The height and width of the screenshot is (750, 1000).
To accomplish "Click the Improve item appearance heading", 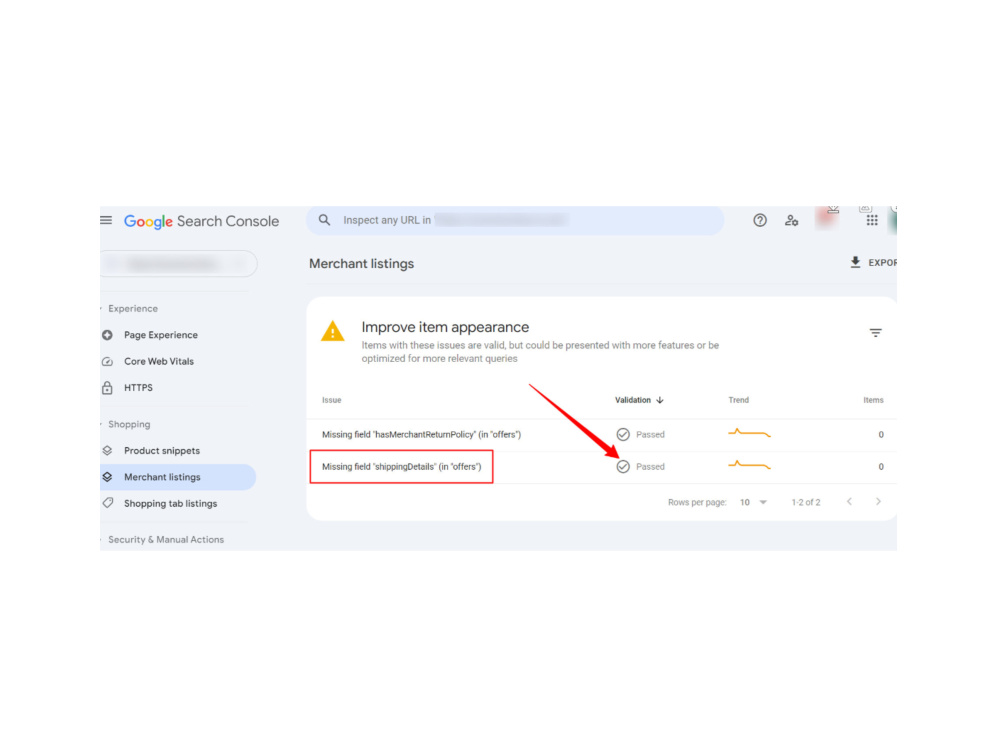I will pos(445,327).
